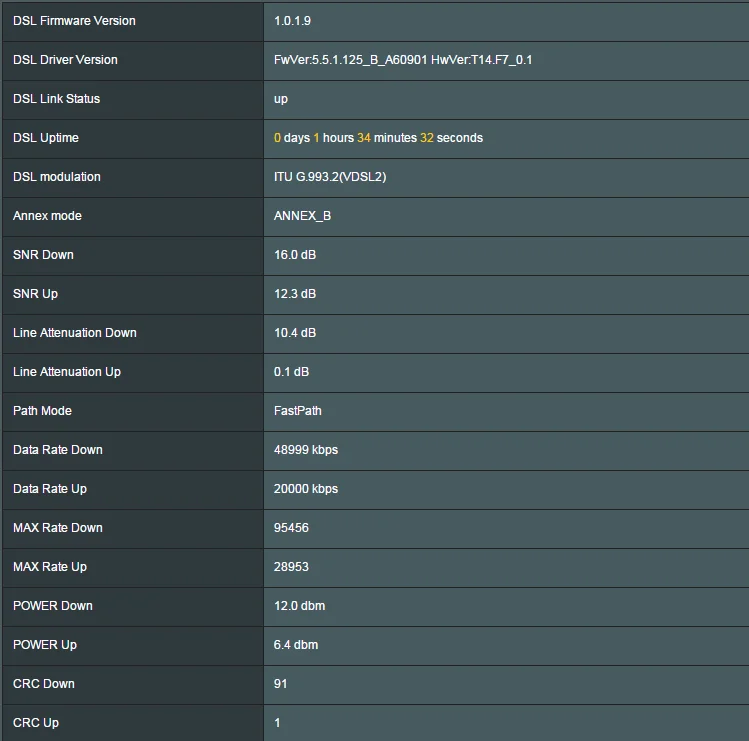
Task: Select the CRC Down value 91
Action: [280, 684]
